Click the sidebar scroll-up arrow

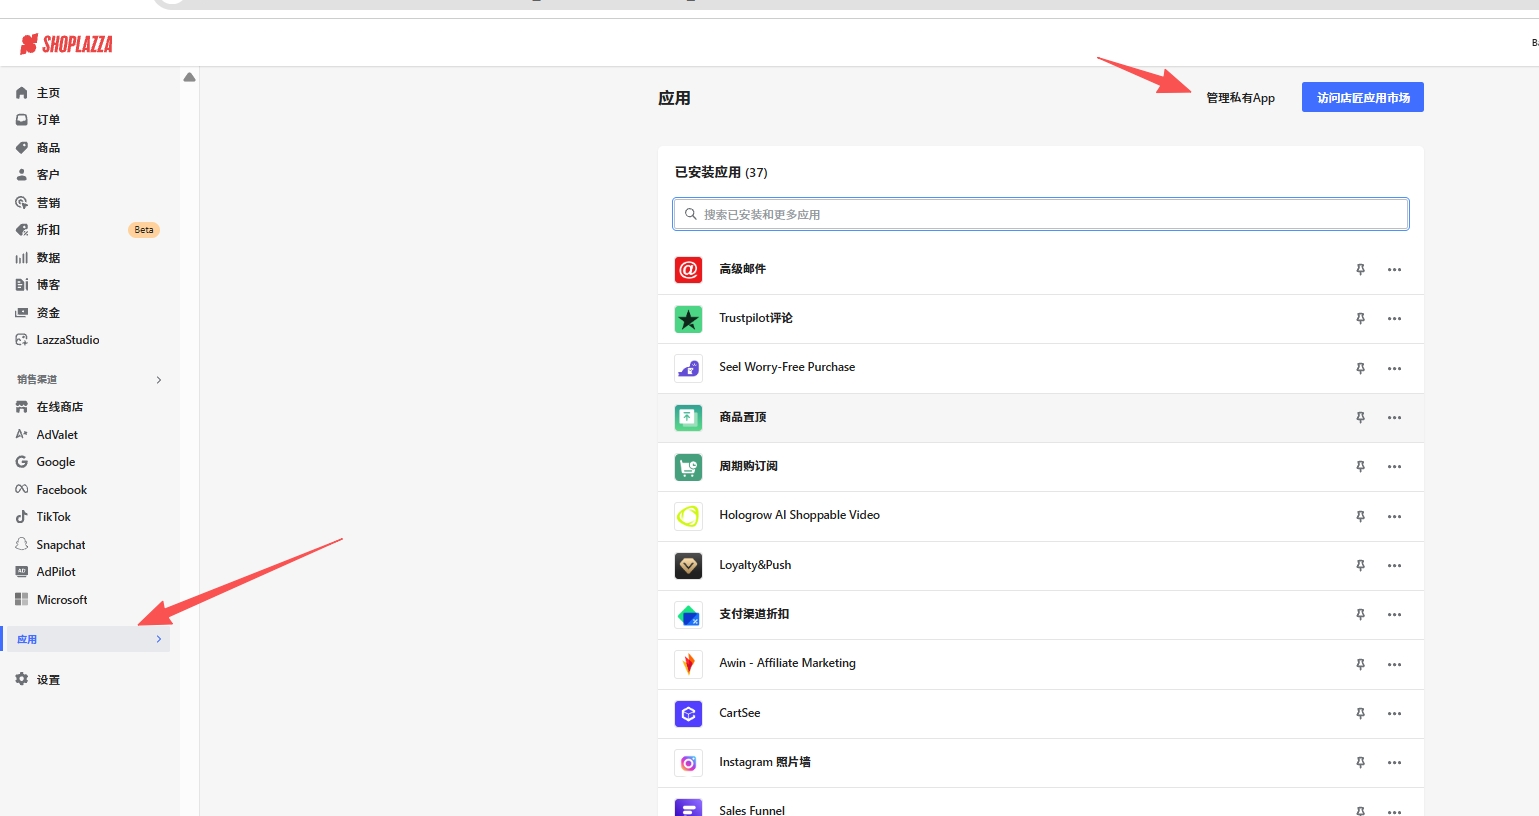(x=189, y=77)
